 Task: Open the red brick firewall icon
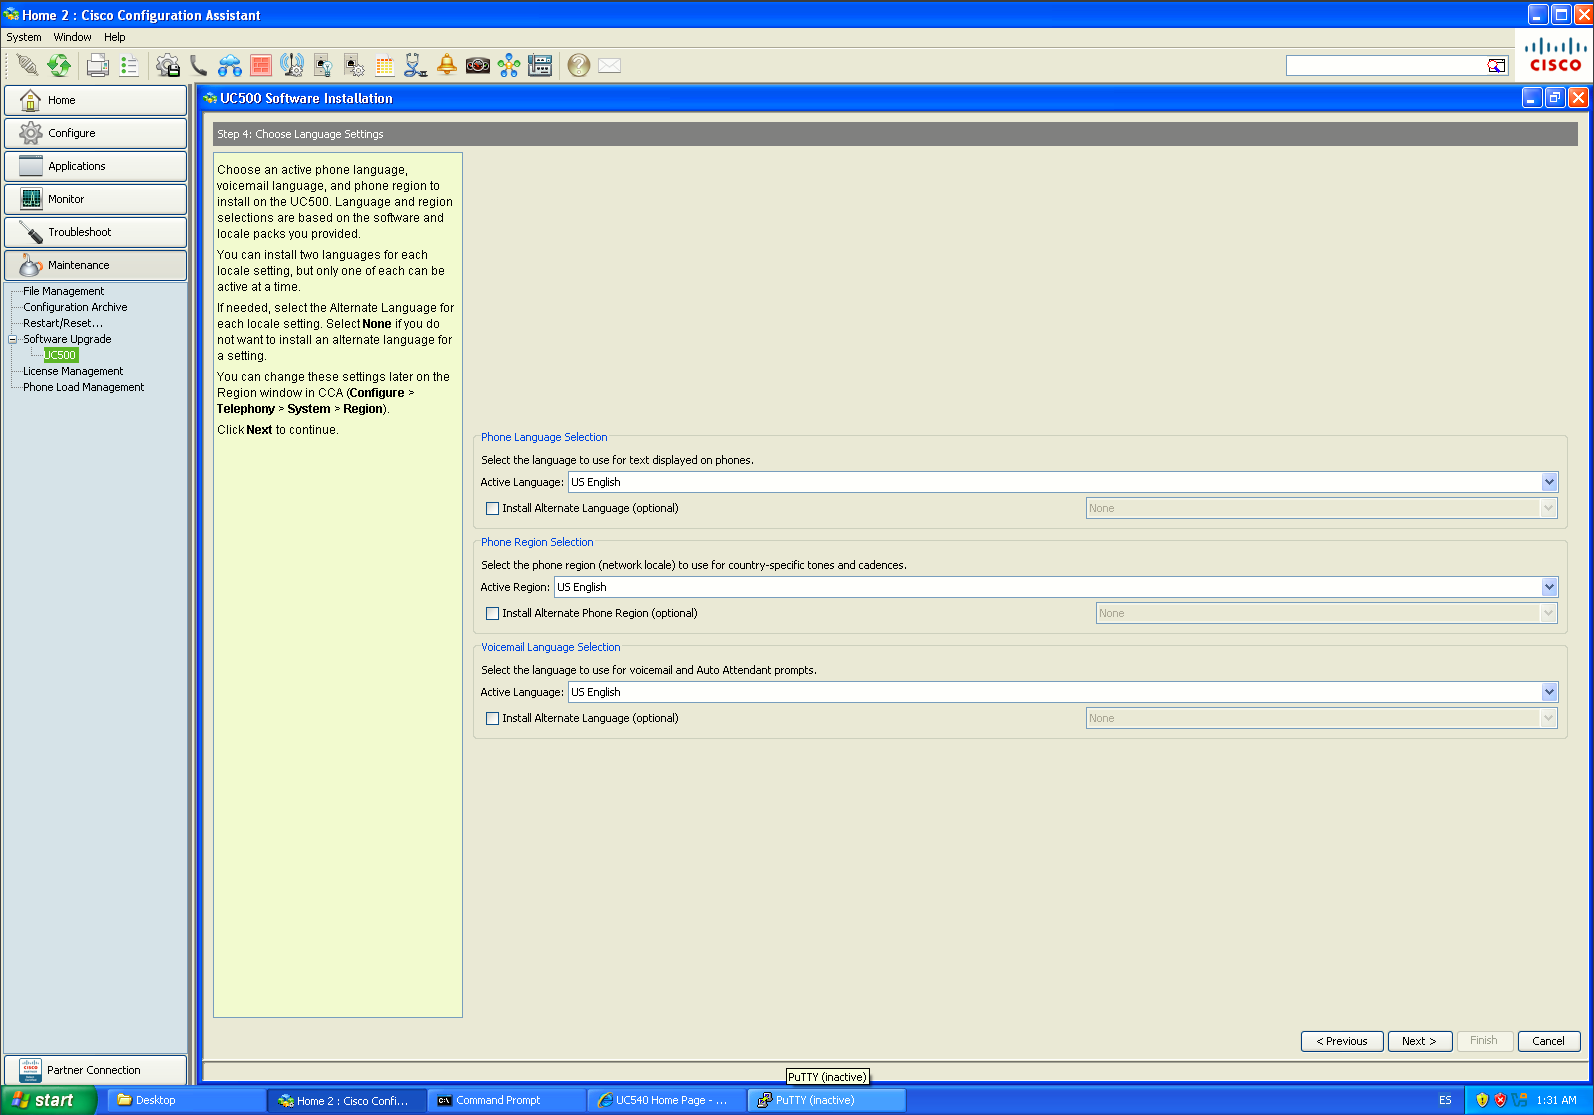pos(261,65)
